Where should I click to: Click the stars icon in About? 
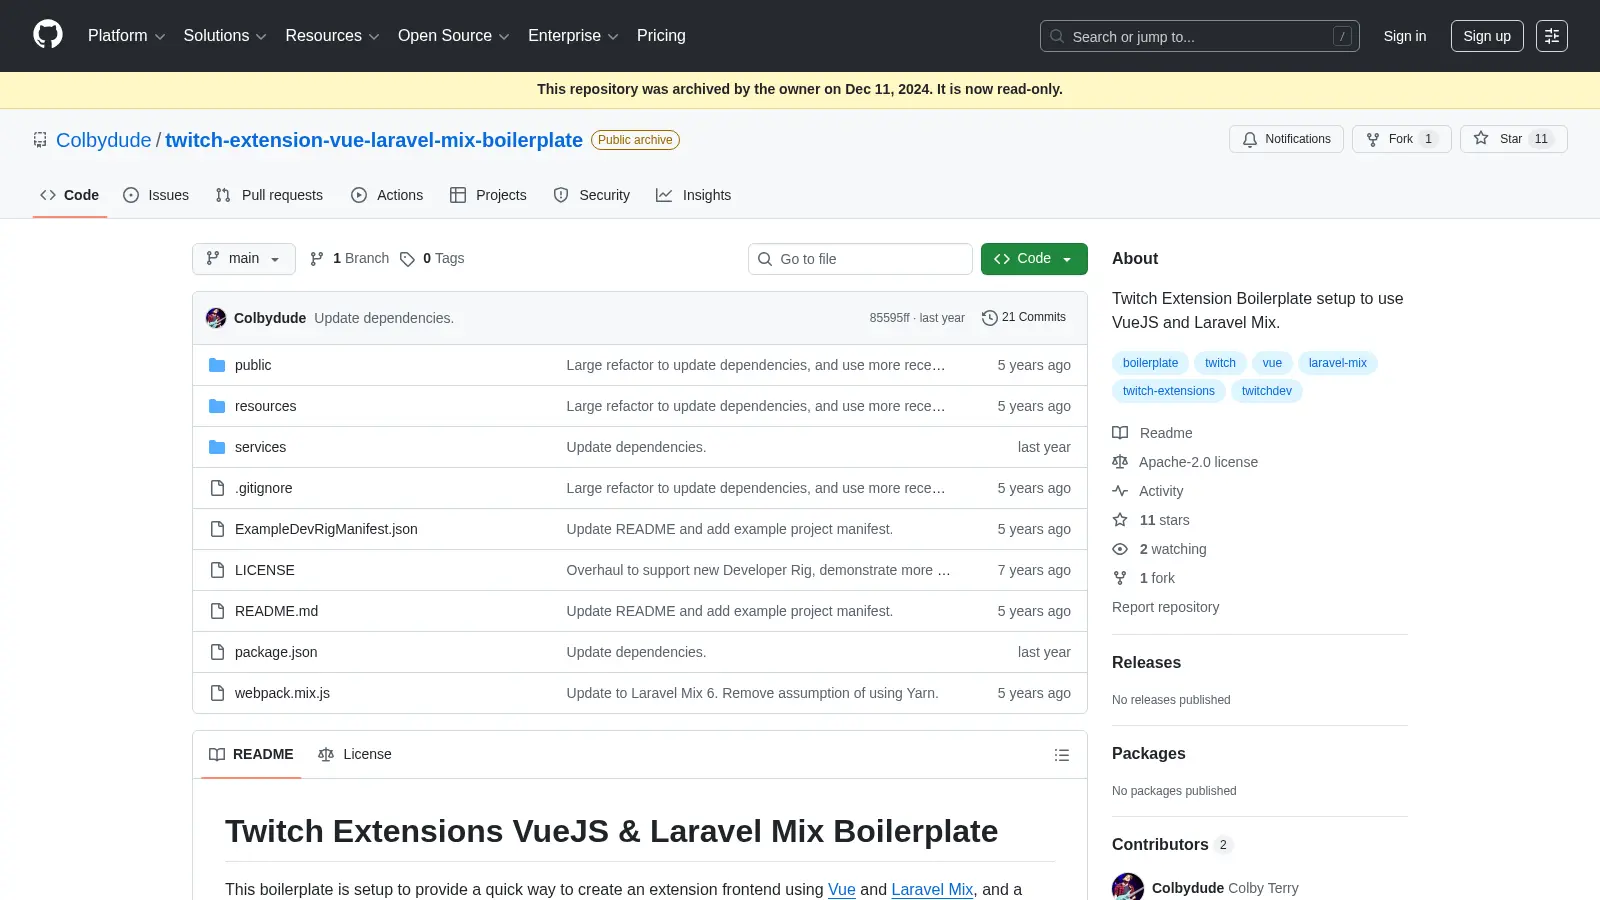click(x=1120, y=520)
